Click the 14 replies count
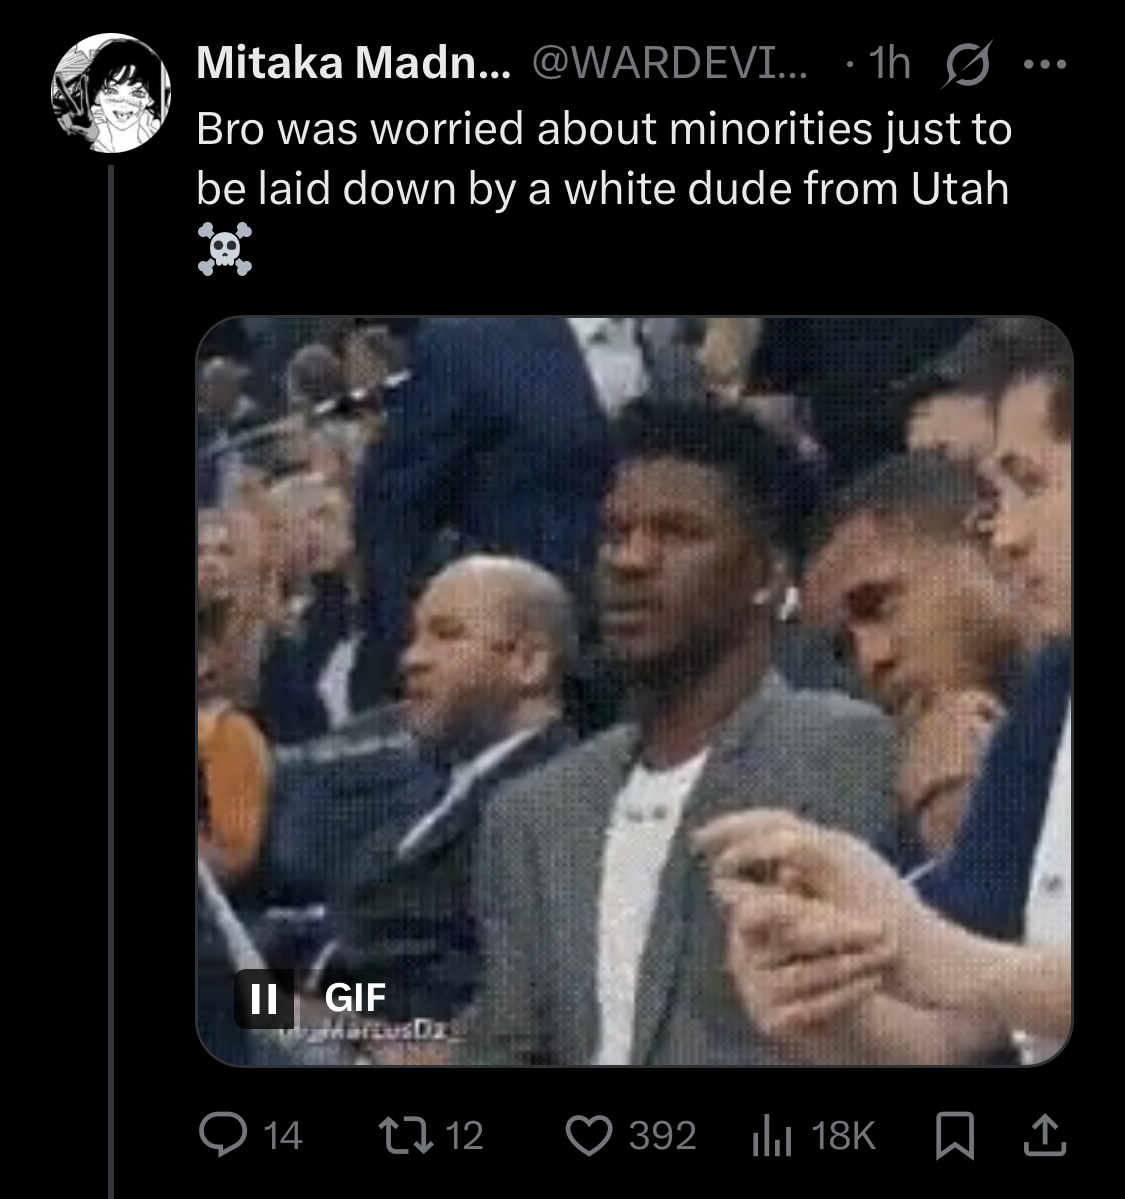 283,1136
